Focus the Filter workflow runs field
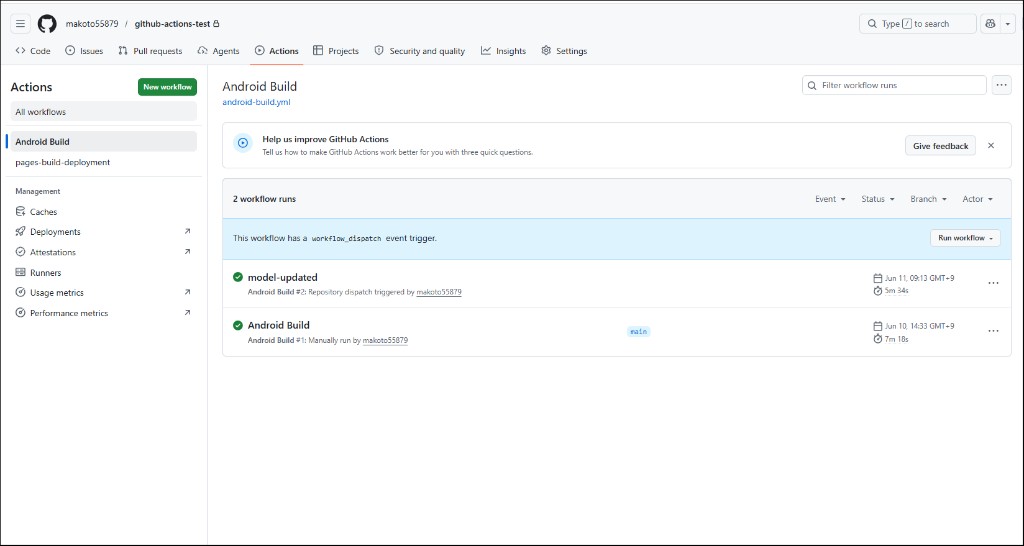Viewport: 1024px width, 546px height. point(894,85)
